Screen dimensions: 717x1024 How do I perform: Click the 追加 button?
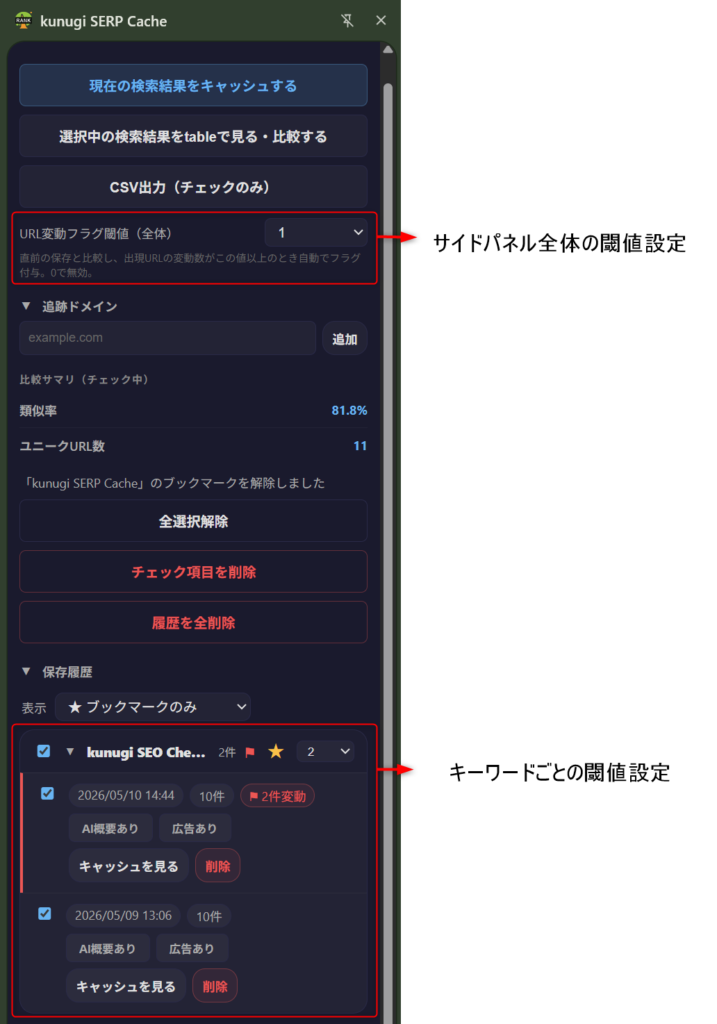pyautogui.click(x=345, y=338)
